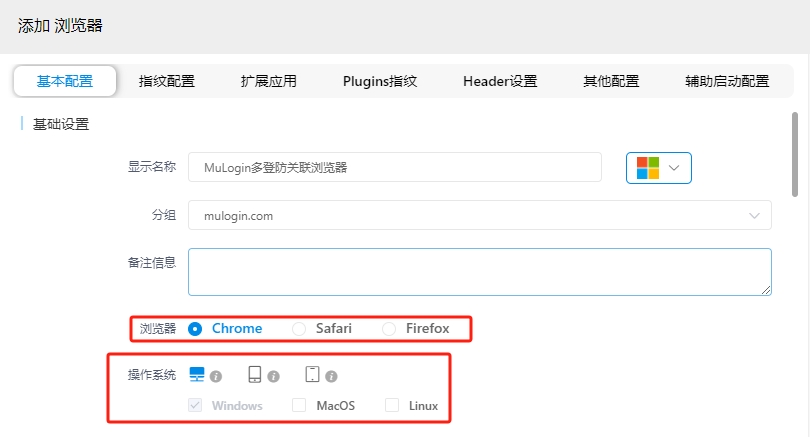This screenshot has height=437, width=810.
Task: Toggle the Windows checkbox
Action: [195, 405]
